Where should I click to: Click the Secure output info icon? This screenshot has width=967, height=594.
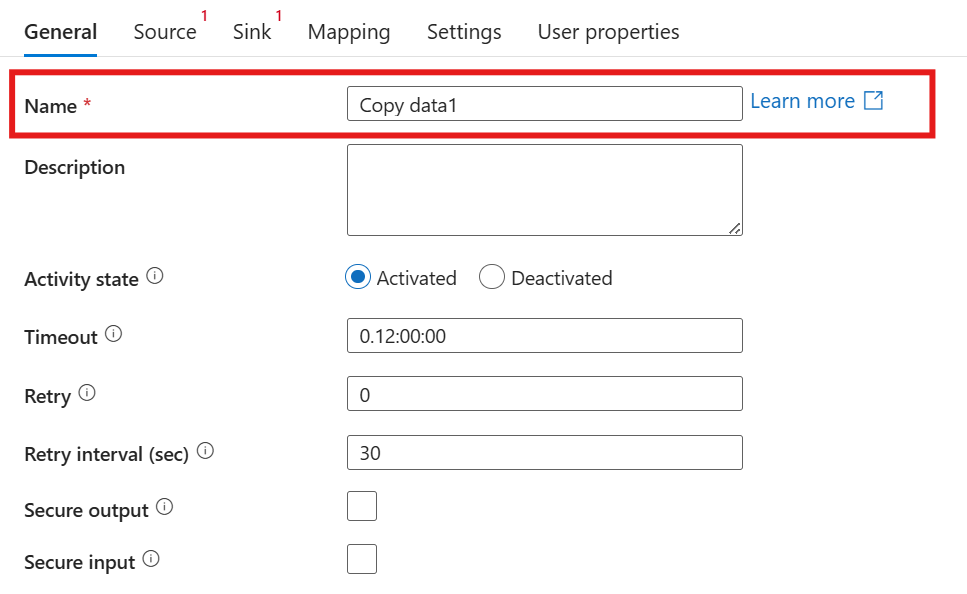click(165, 508)
